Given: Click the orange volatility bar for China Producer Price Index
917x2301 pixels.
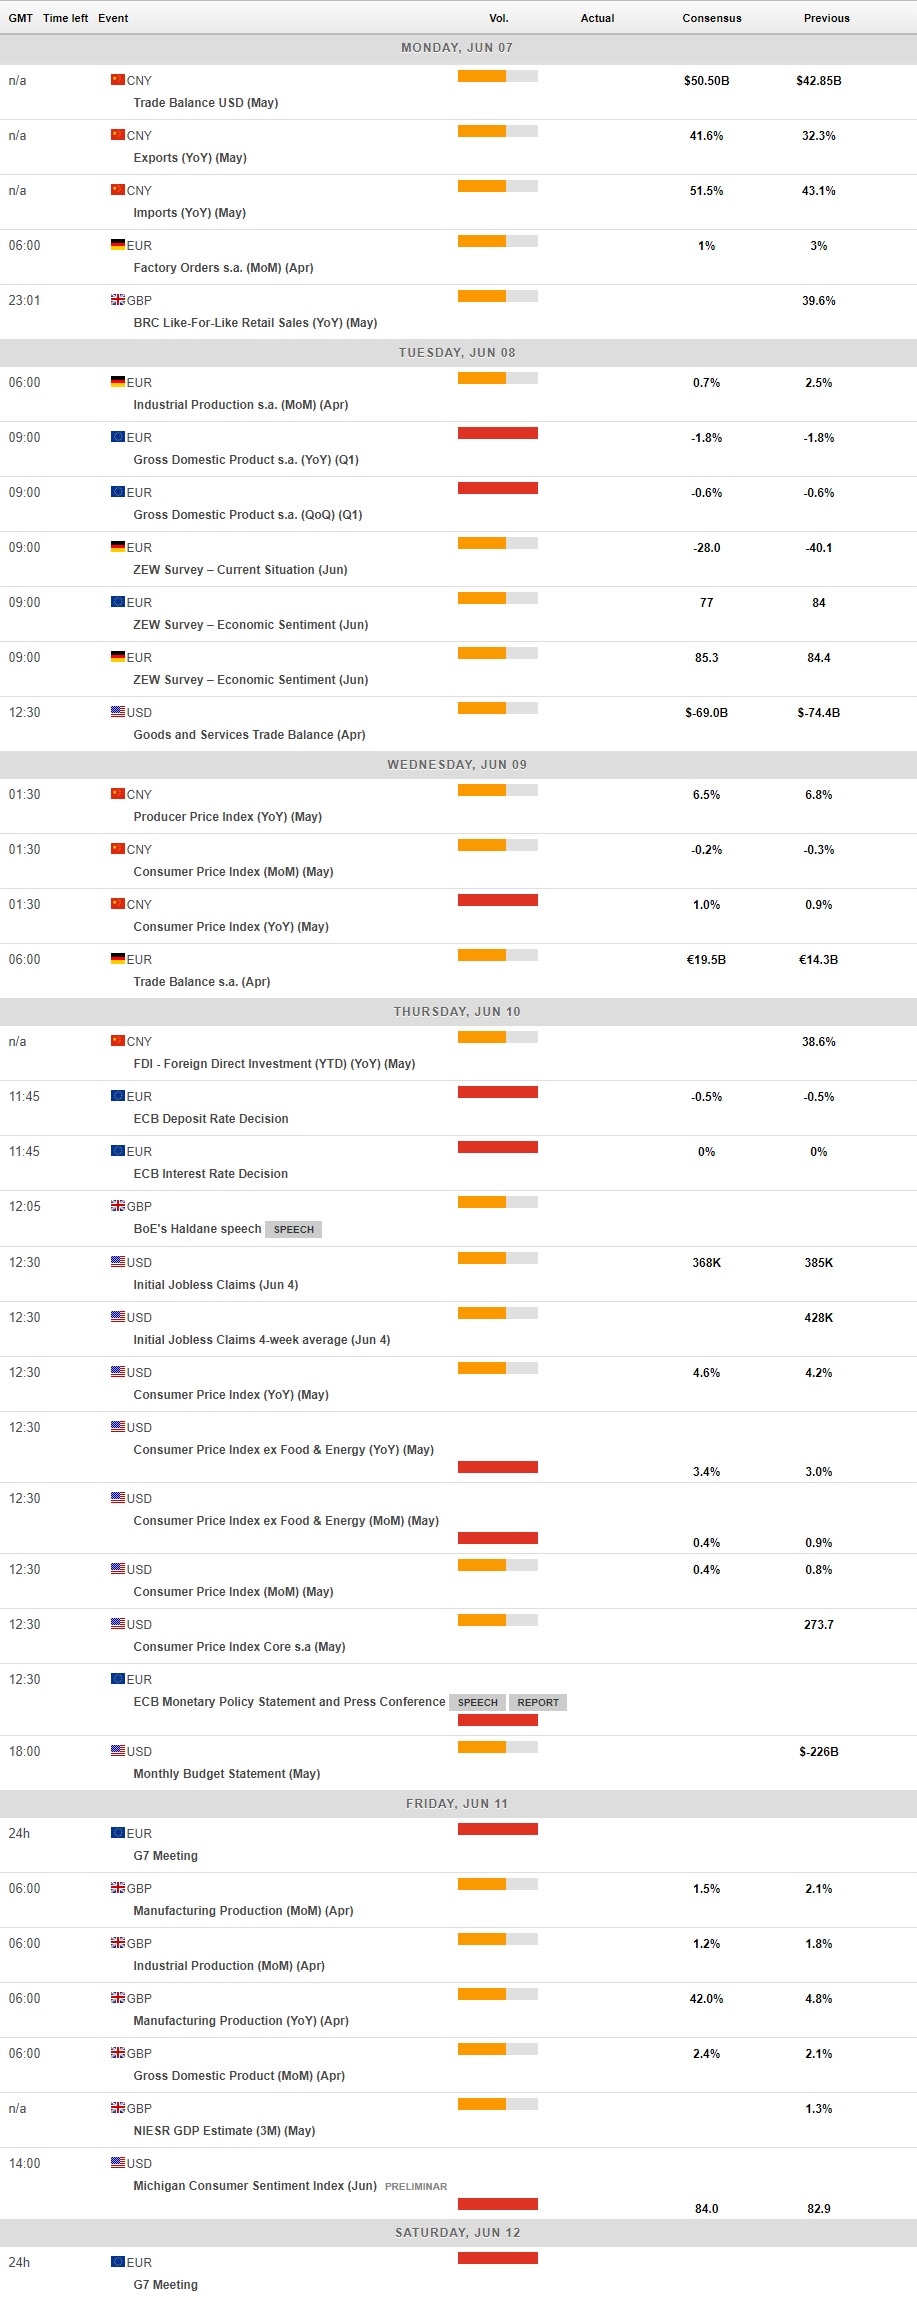Looking at the screenshot, I should [481, 789].
